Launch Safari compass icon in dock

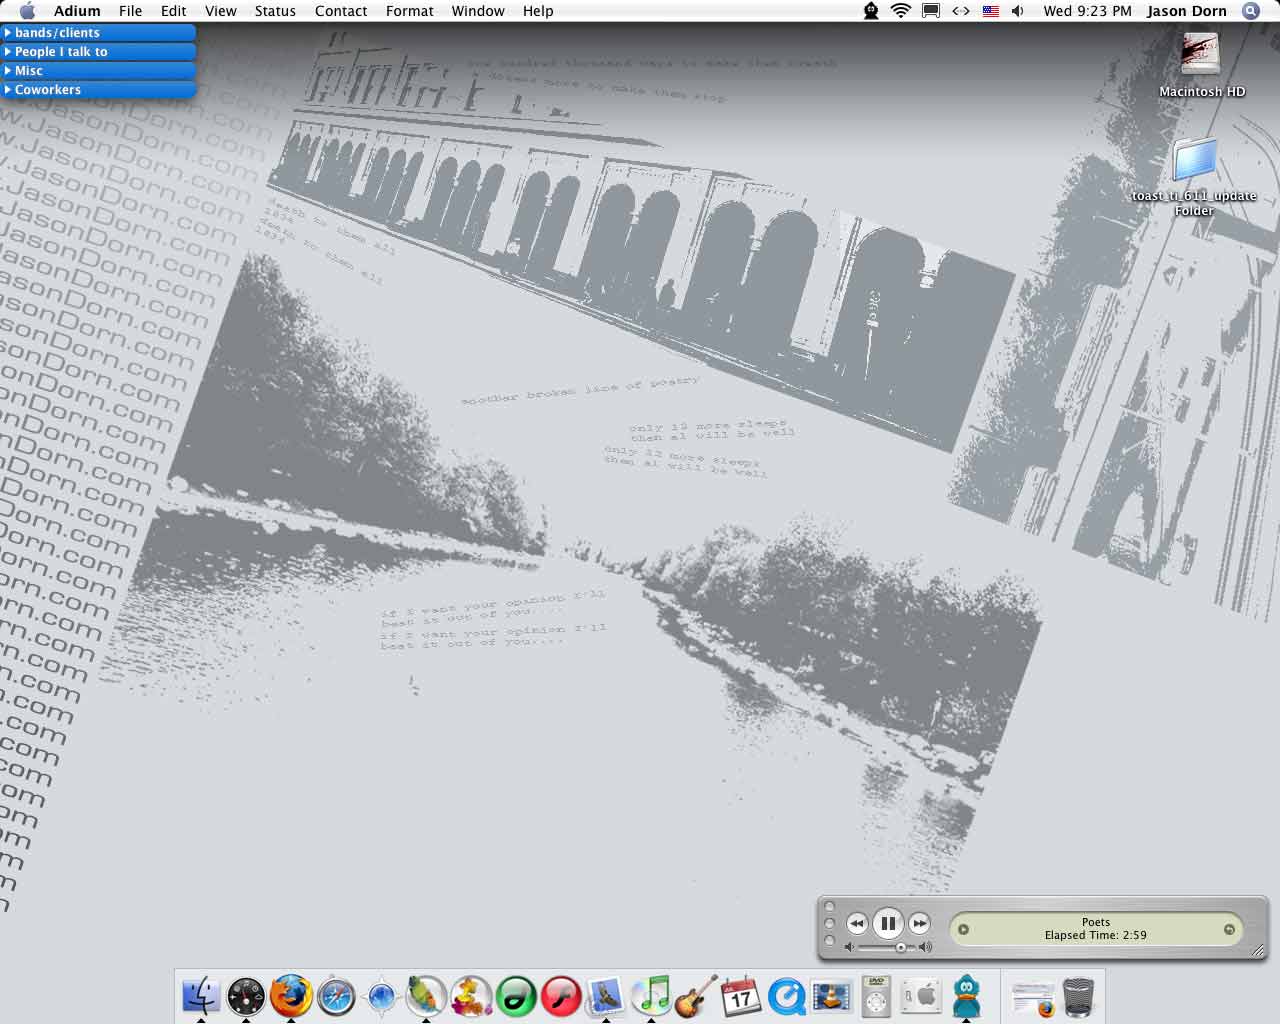coord(336,997)
